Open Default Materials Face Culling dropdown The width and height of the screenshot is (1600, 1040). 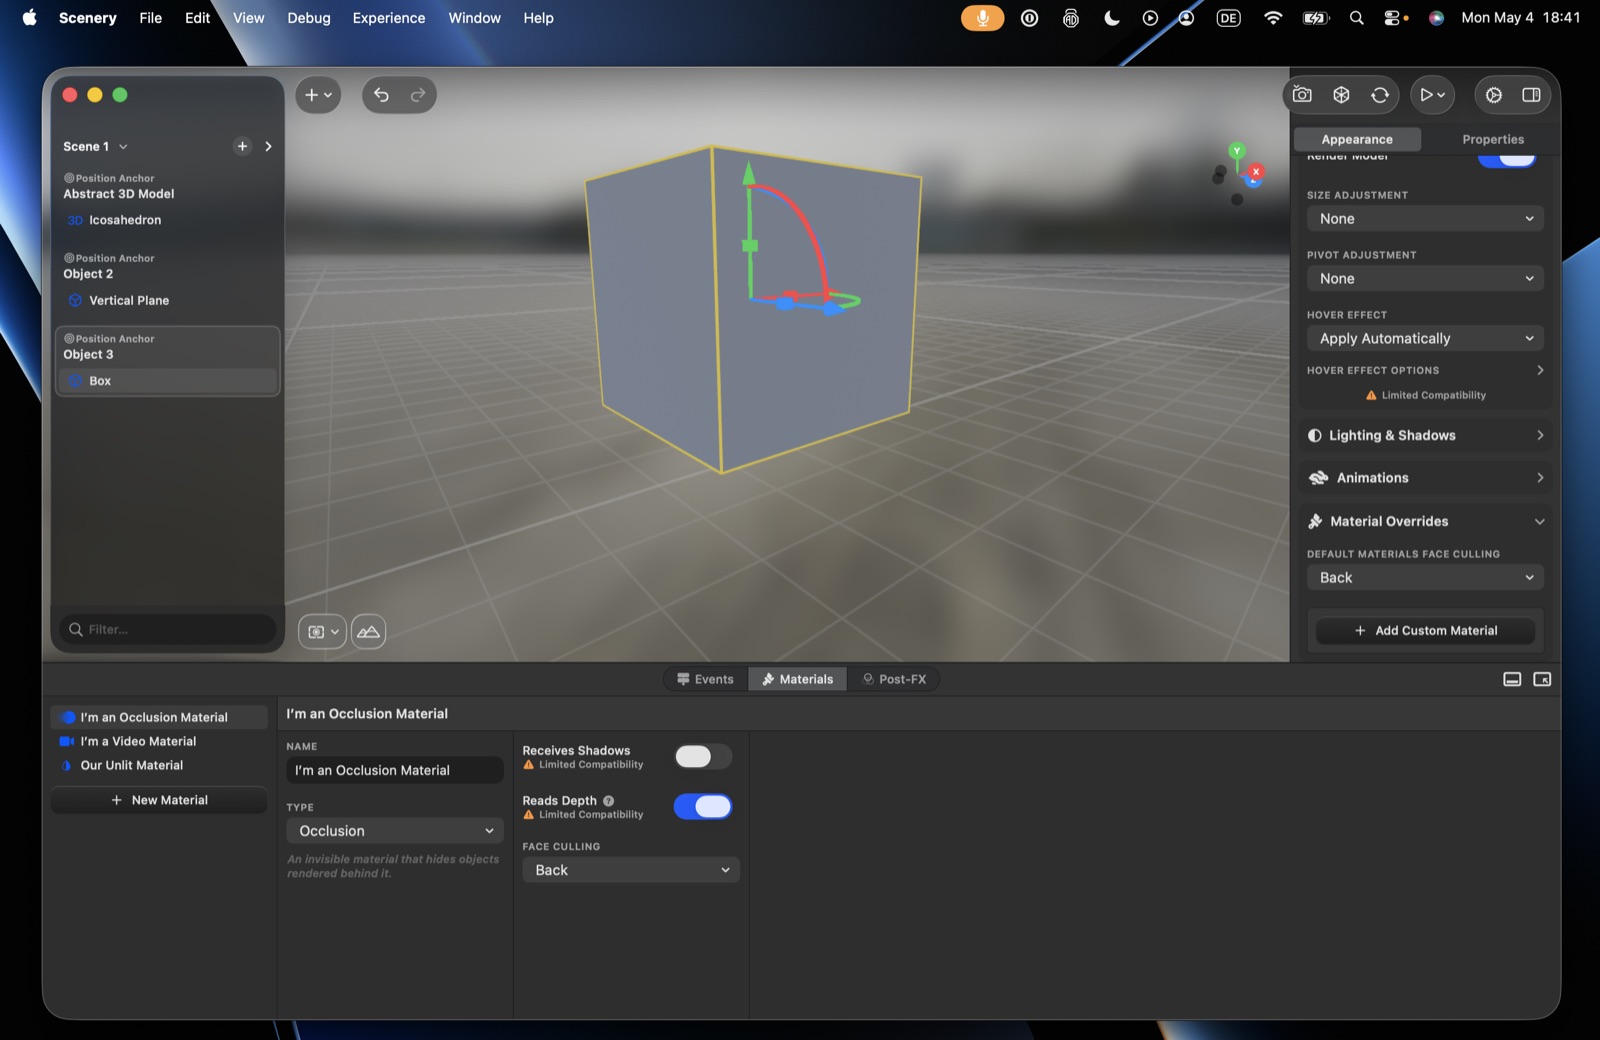point(1425,578)
